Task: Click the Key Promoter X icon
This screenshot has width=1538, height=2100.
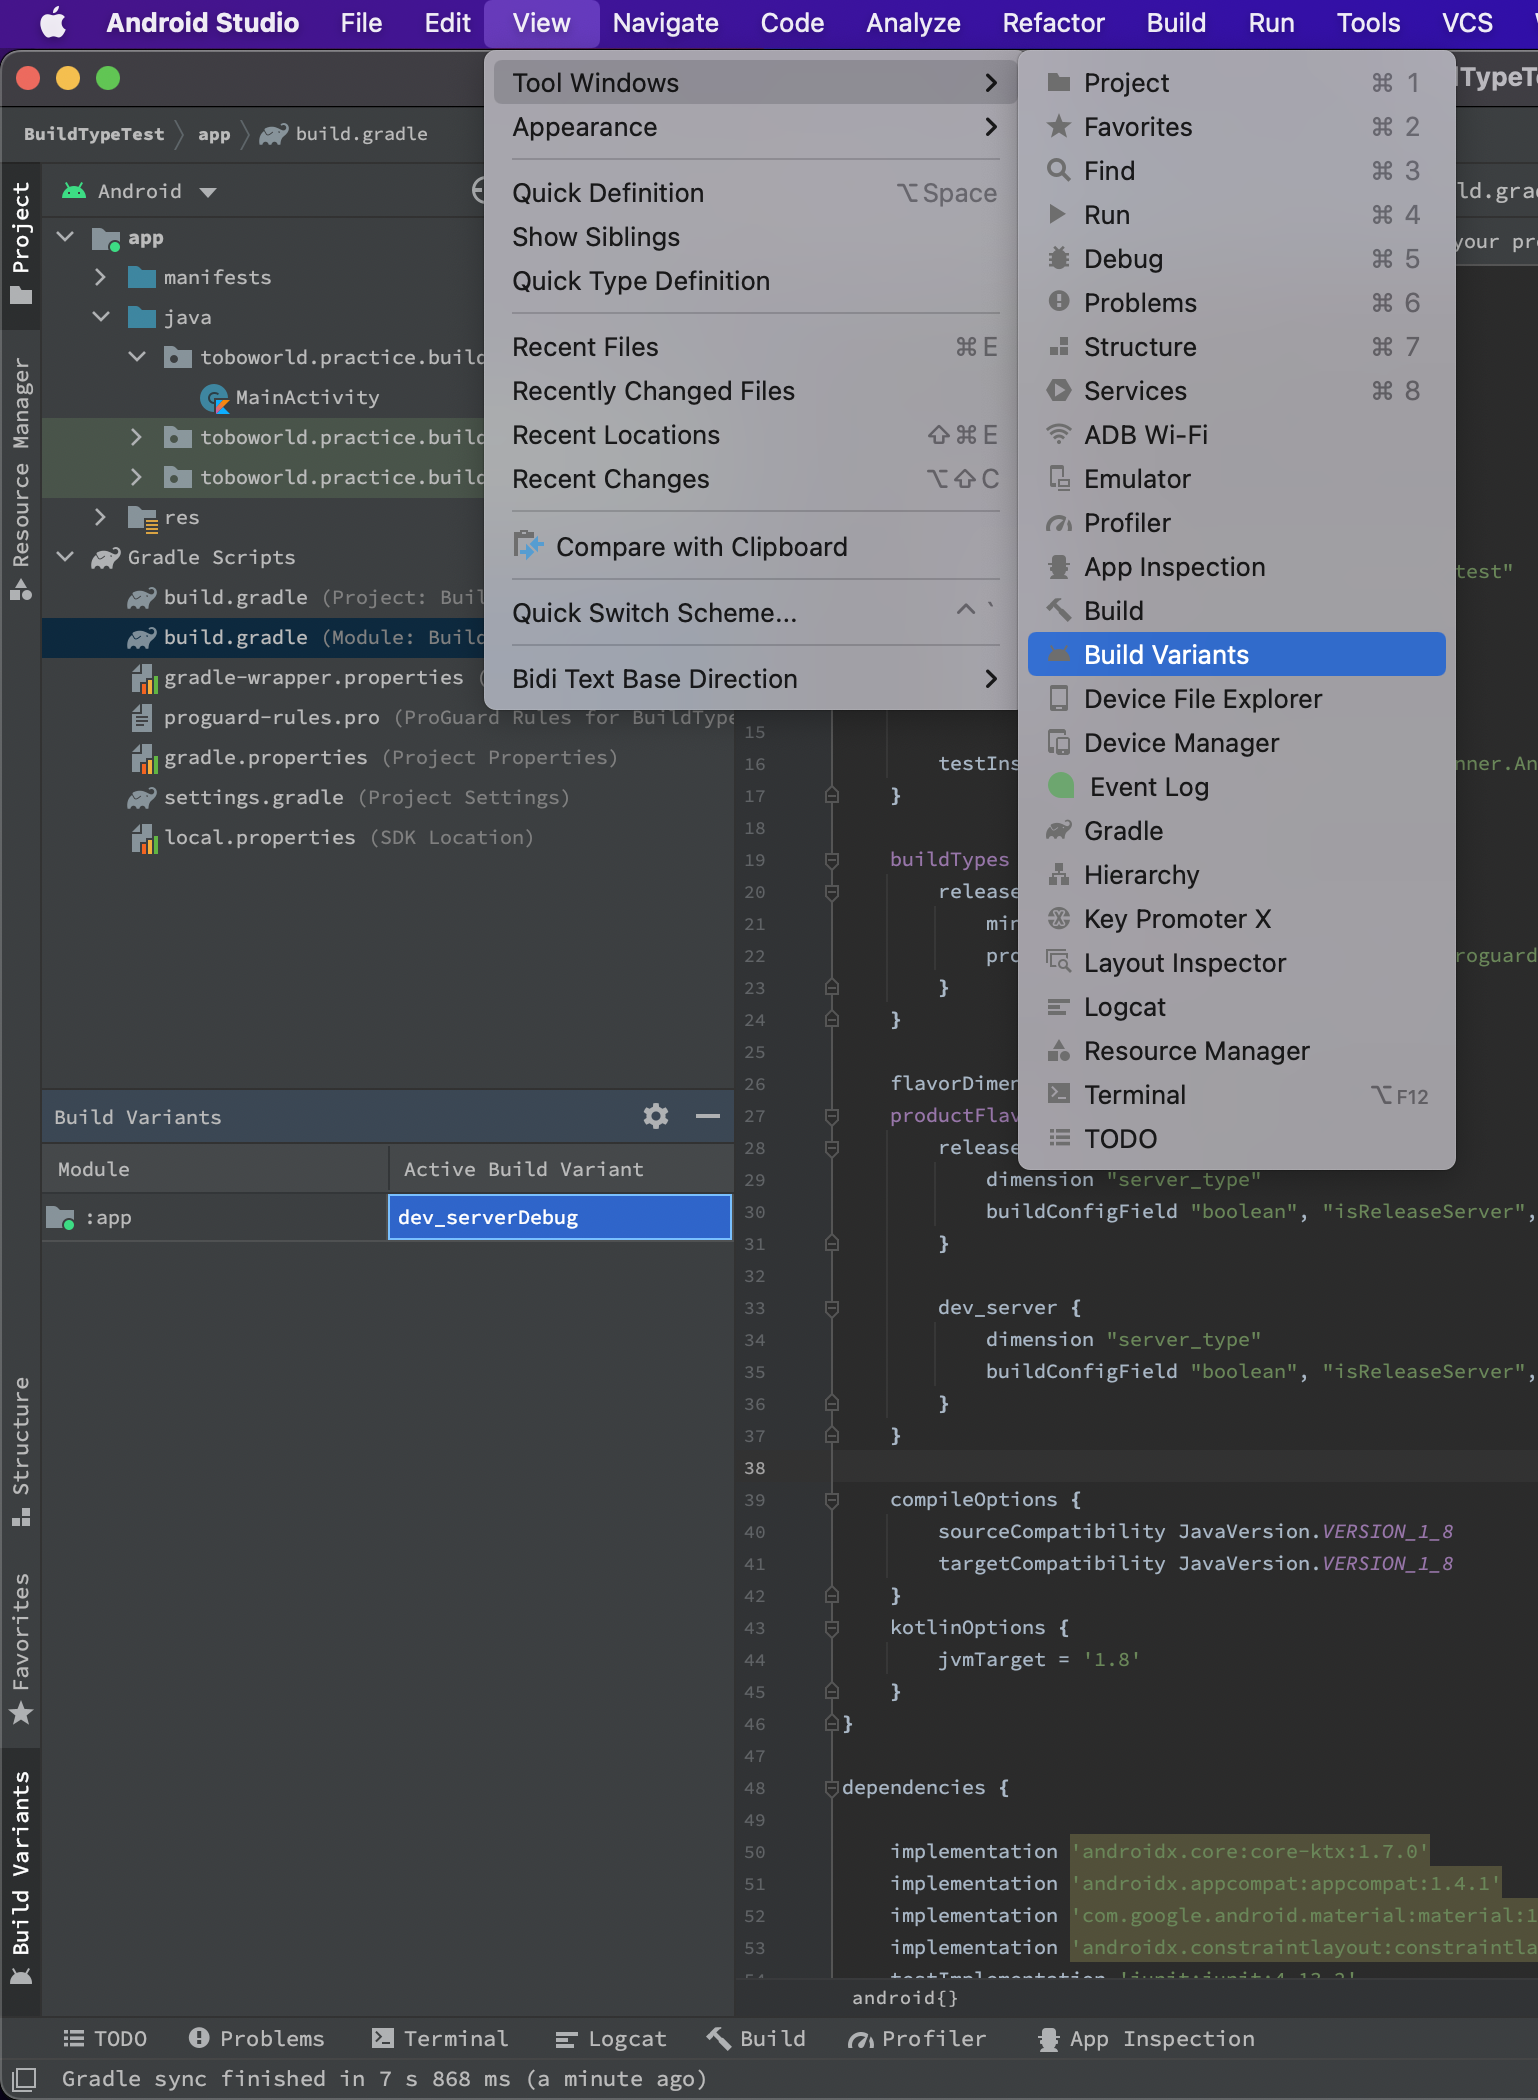Action: tap(1058, 919)
